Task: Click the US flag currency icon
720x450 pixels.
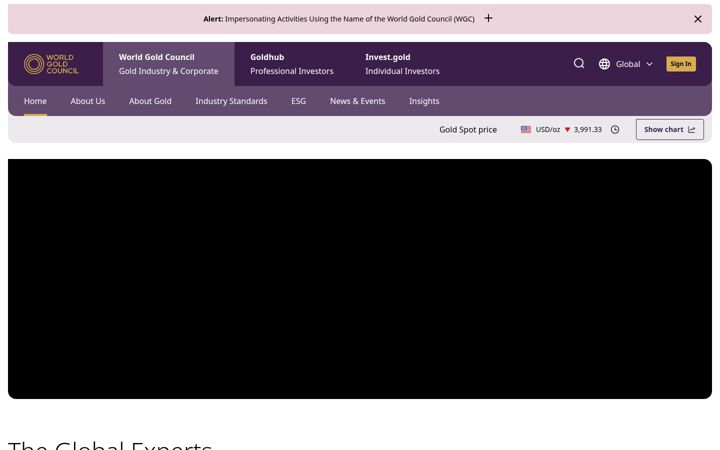Action: click(x=526, y=129)
